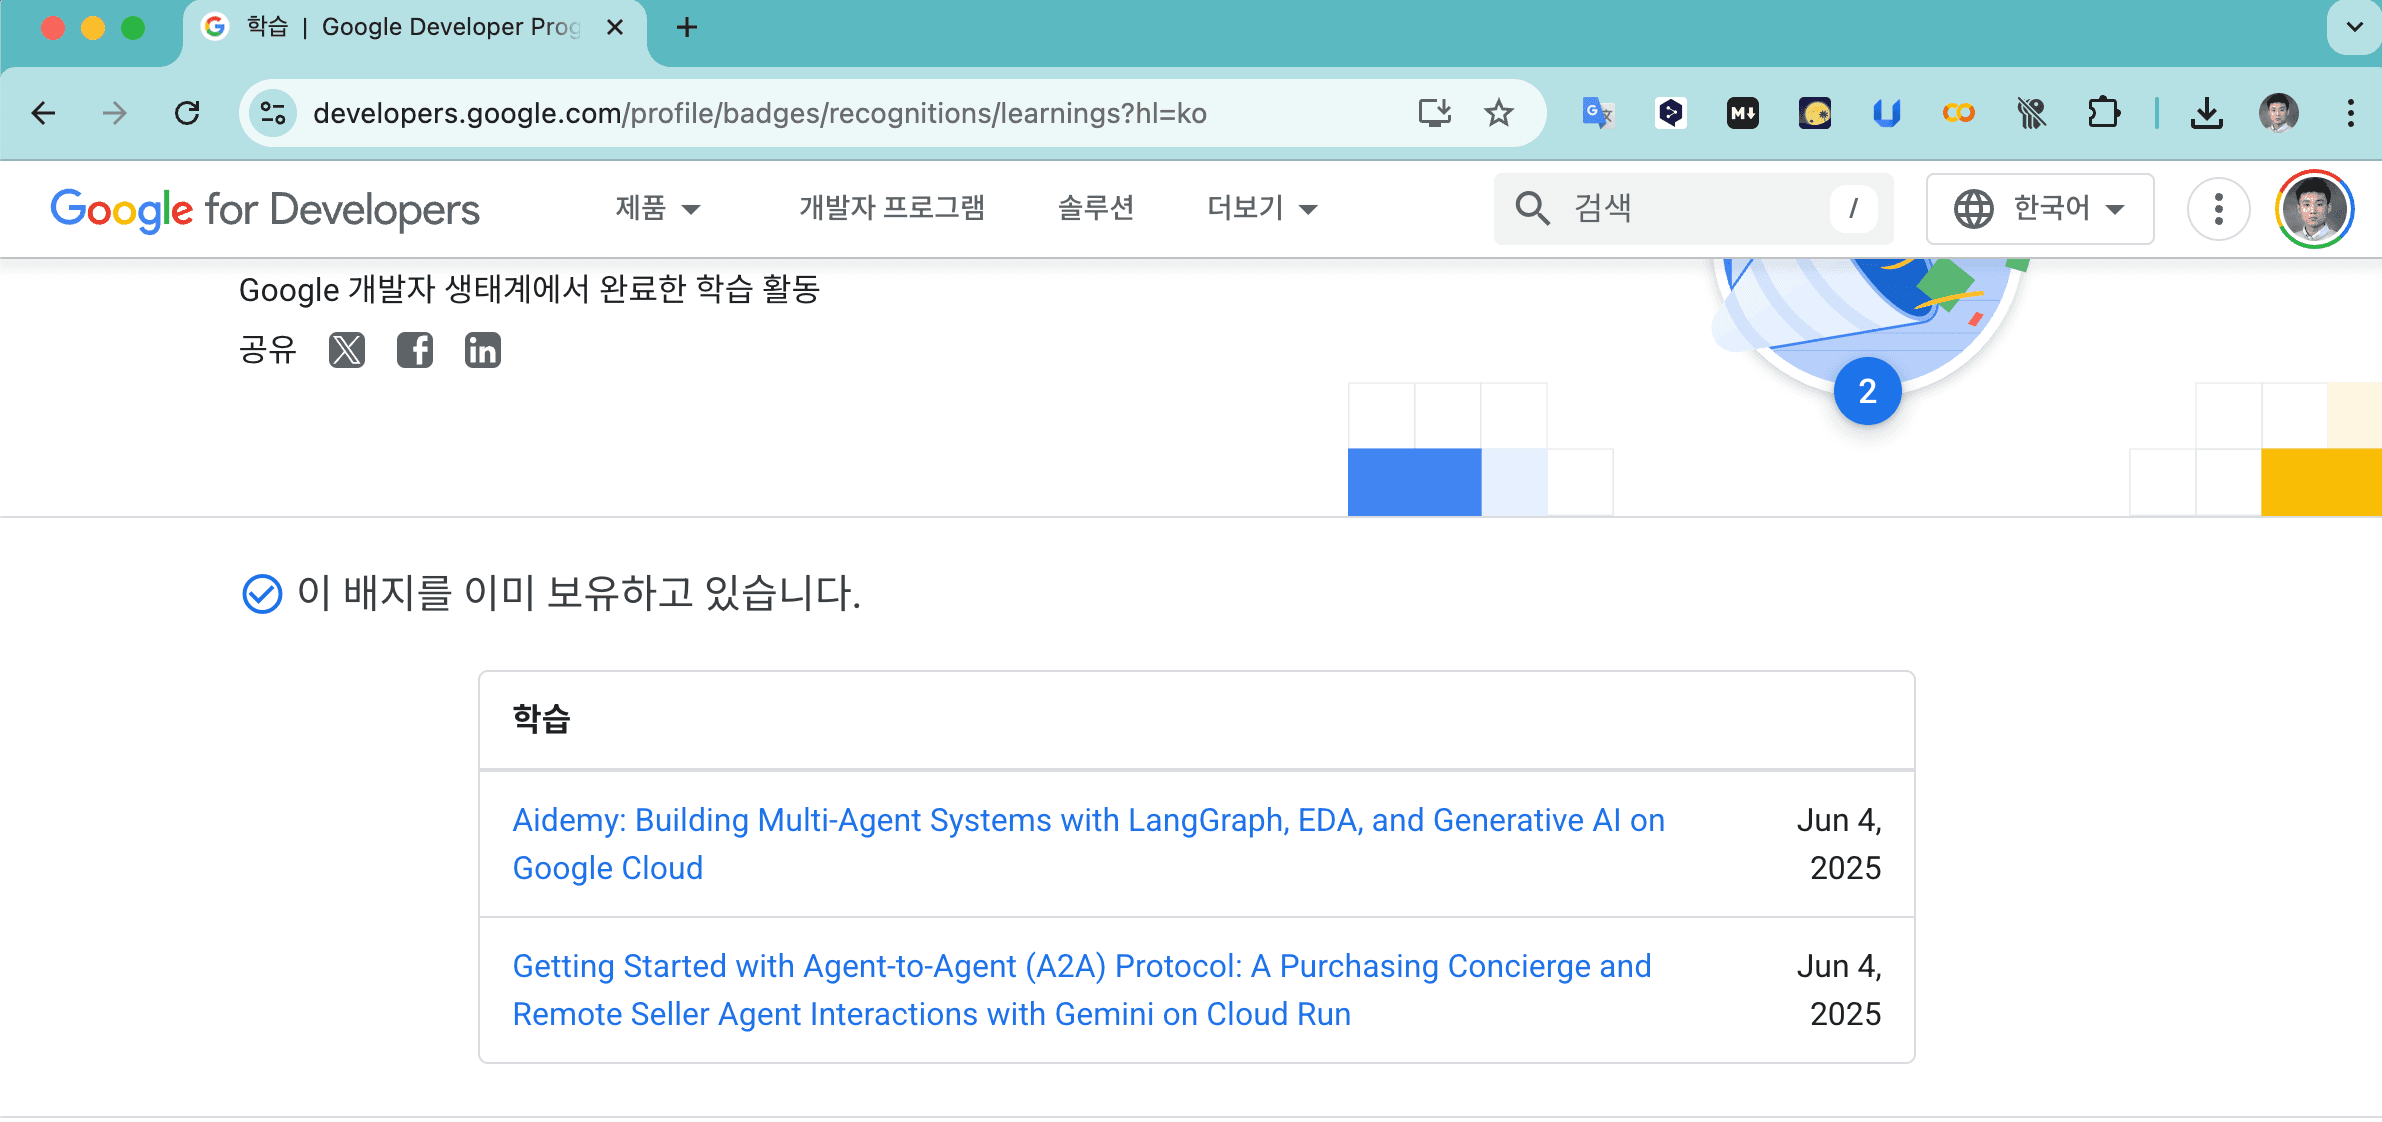The width and height of the screenshot is (2382, 1122).
Task: Open the blue U-shaped extension icon
Action: [1886, 113]
